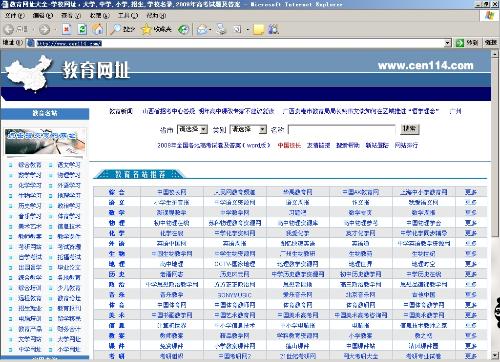Open the Search magnifier tool

116,29
